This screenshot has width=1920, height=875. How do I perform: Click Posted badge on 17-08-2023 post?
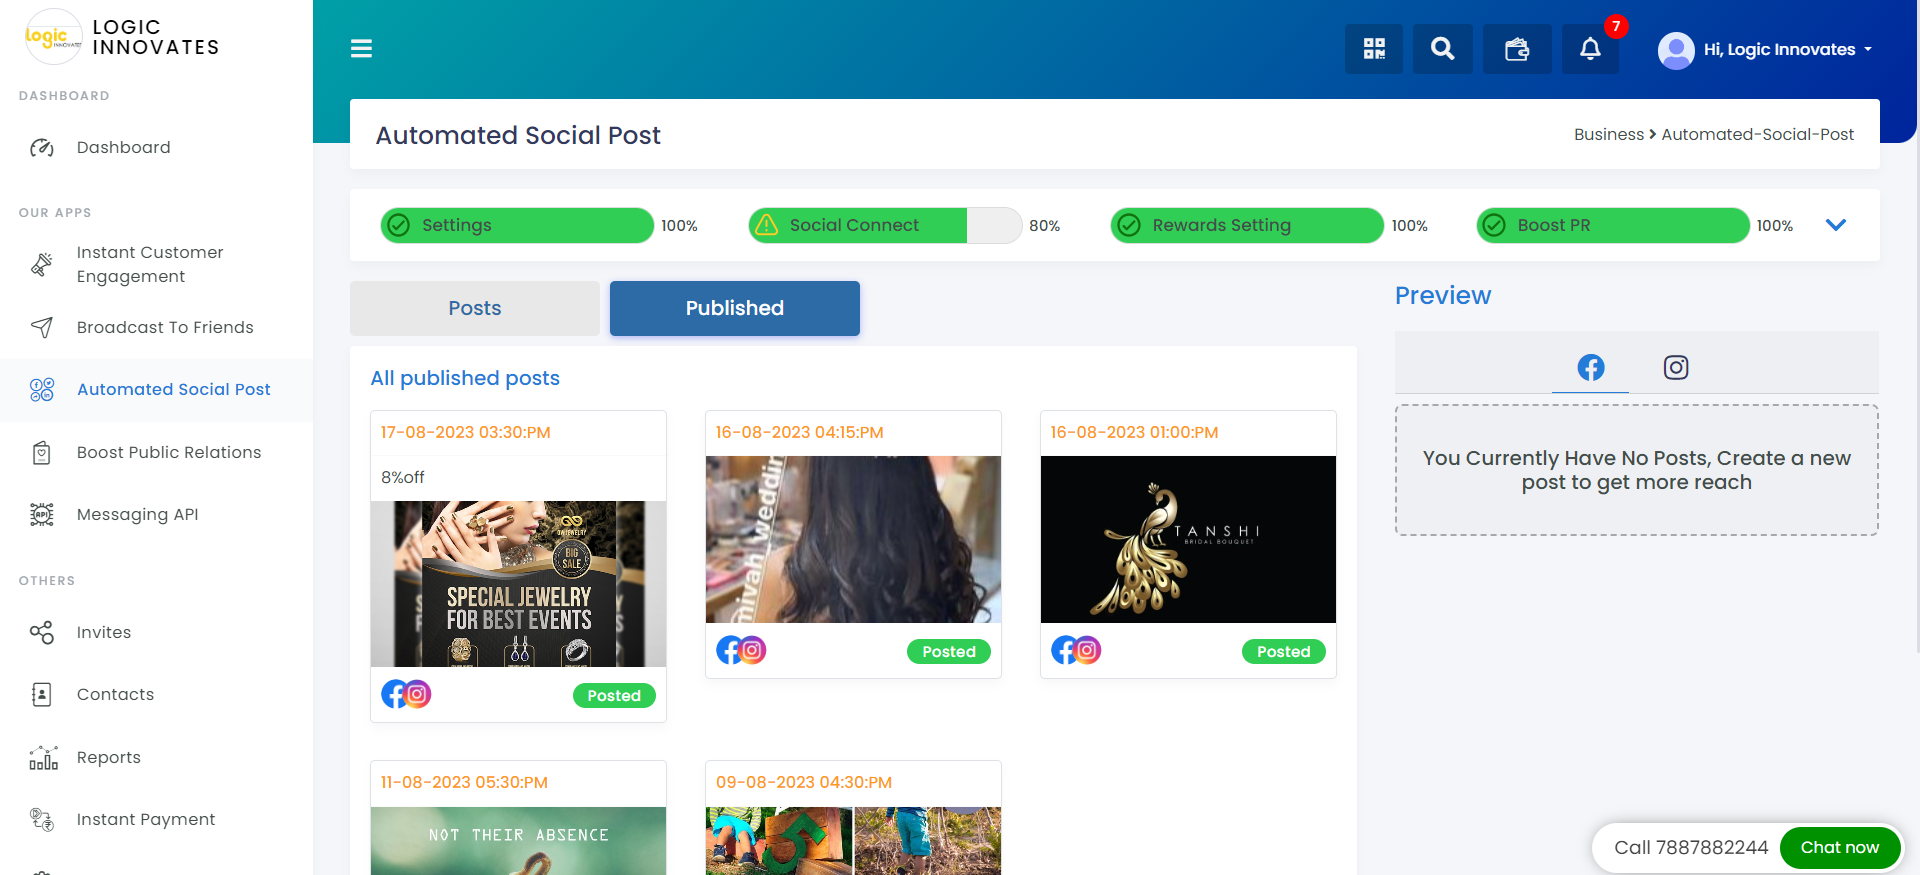(614, 696)
